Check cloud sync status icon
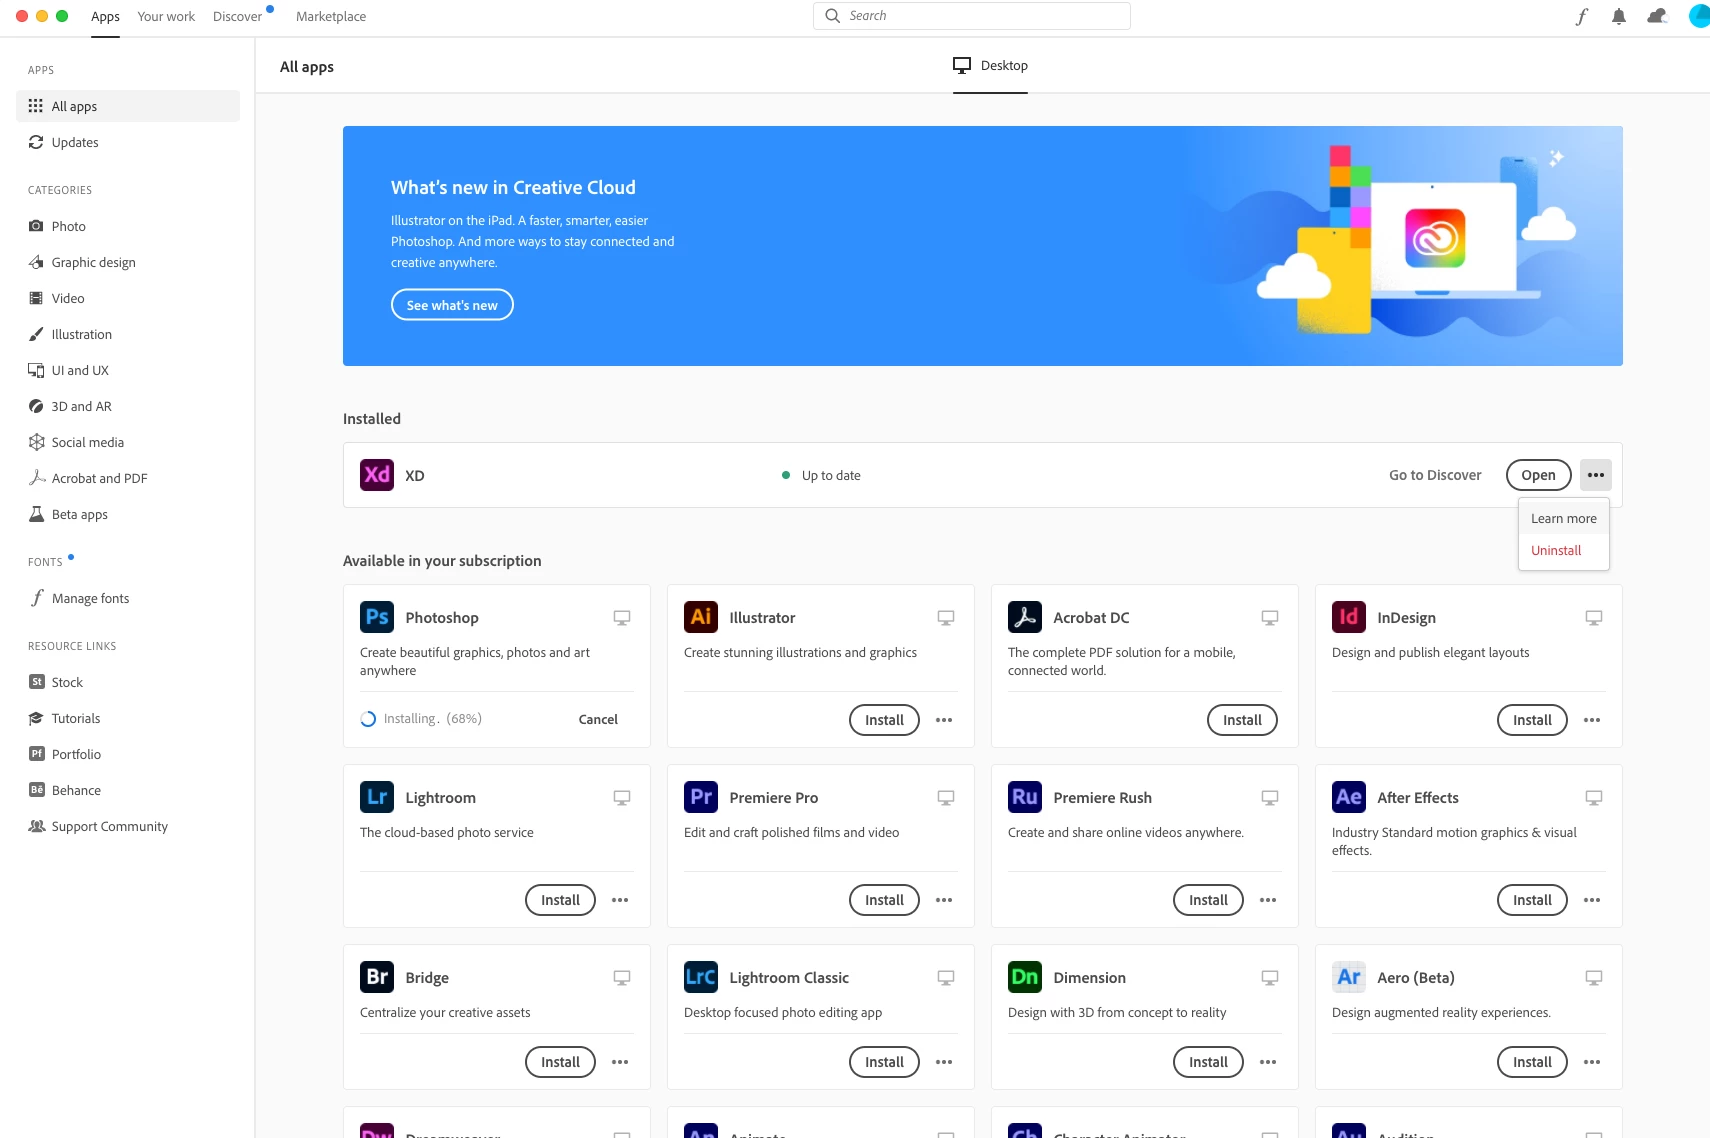The height and width of the screenshot is (1138, 1710). 1657,16
